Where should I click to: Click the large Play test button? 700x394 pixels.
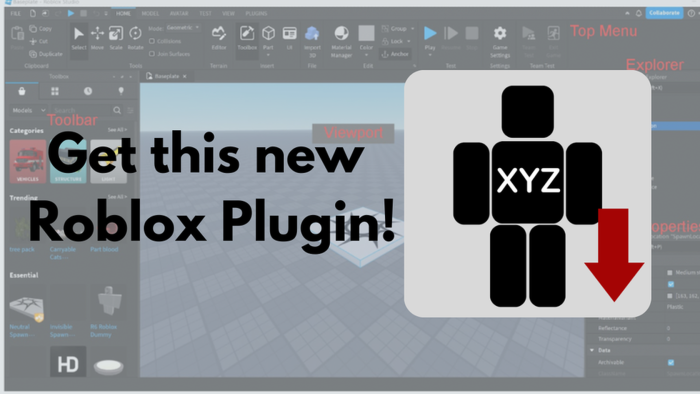point(430,33)
